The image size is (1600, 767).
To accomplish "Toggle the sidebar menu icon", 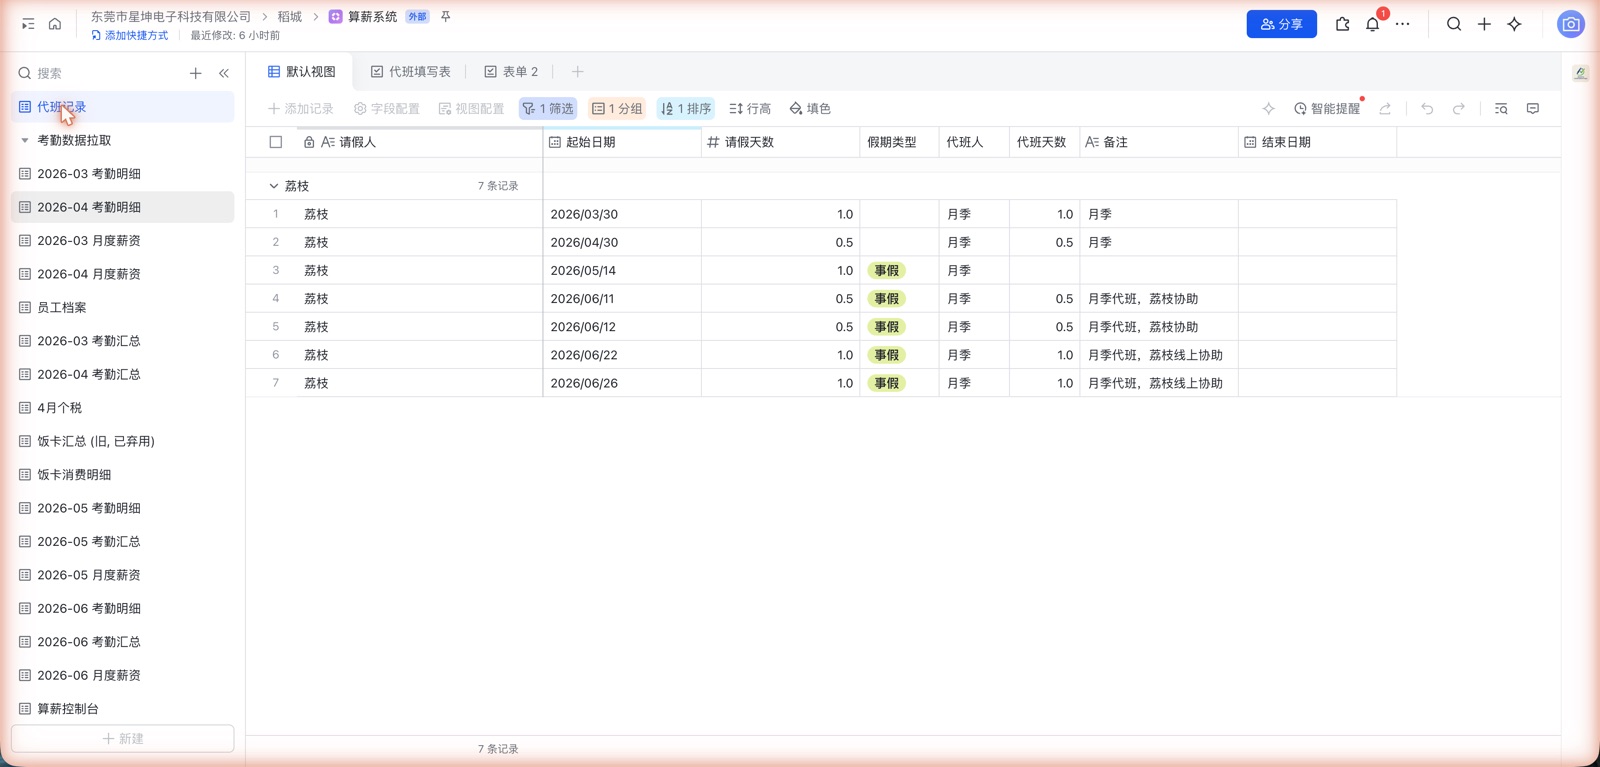I will pyautogui.click(x=28, y=24).
